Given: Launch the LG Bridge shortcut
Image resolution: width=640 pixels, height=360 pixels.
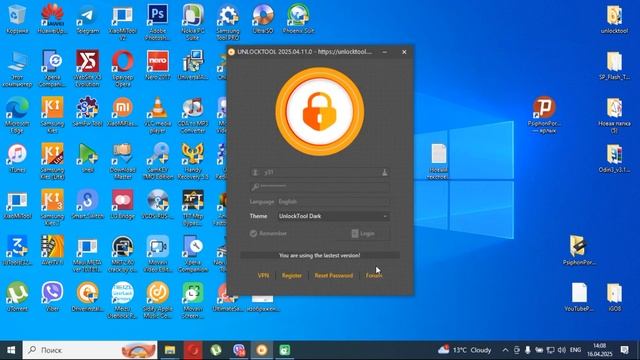Looking at the screenshot, I should click(x=122, y=204).
